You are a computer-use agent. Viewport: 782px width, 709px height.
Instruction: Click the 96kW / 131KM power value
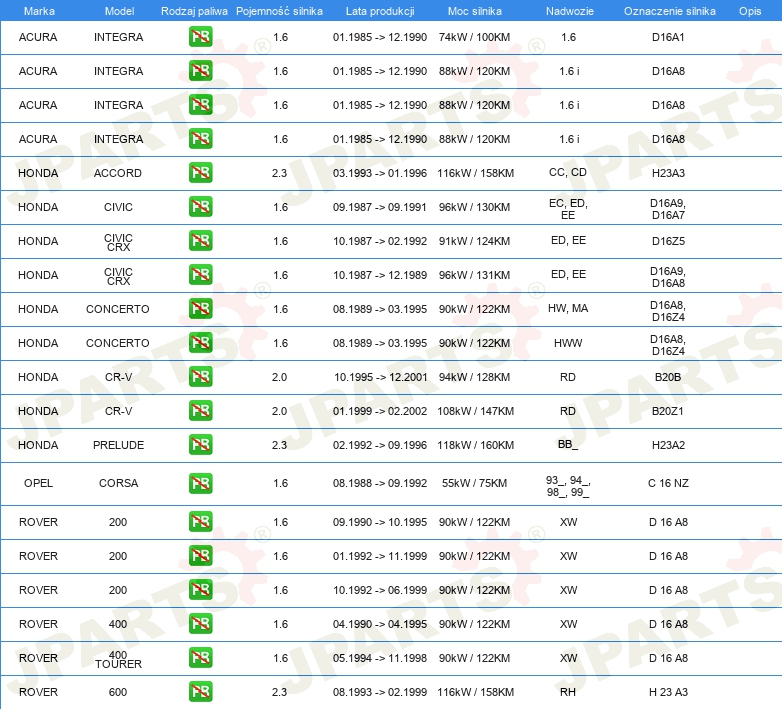pyautogui.click(x=474, y=275)
